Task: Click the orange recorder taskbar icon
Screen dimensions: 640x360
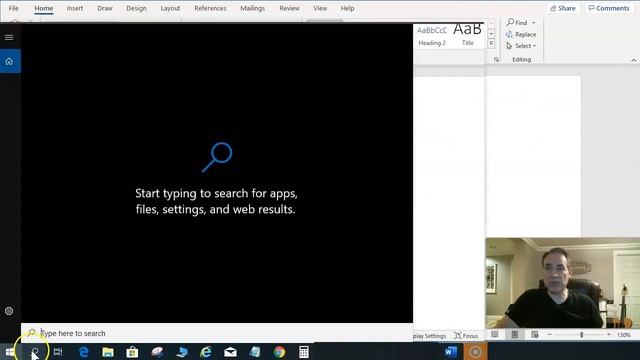Action: 475,351
